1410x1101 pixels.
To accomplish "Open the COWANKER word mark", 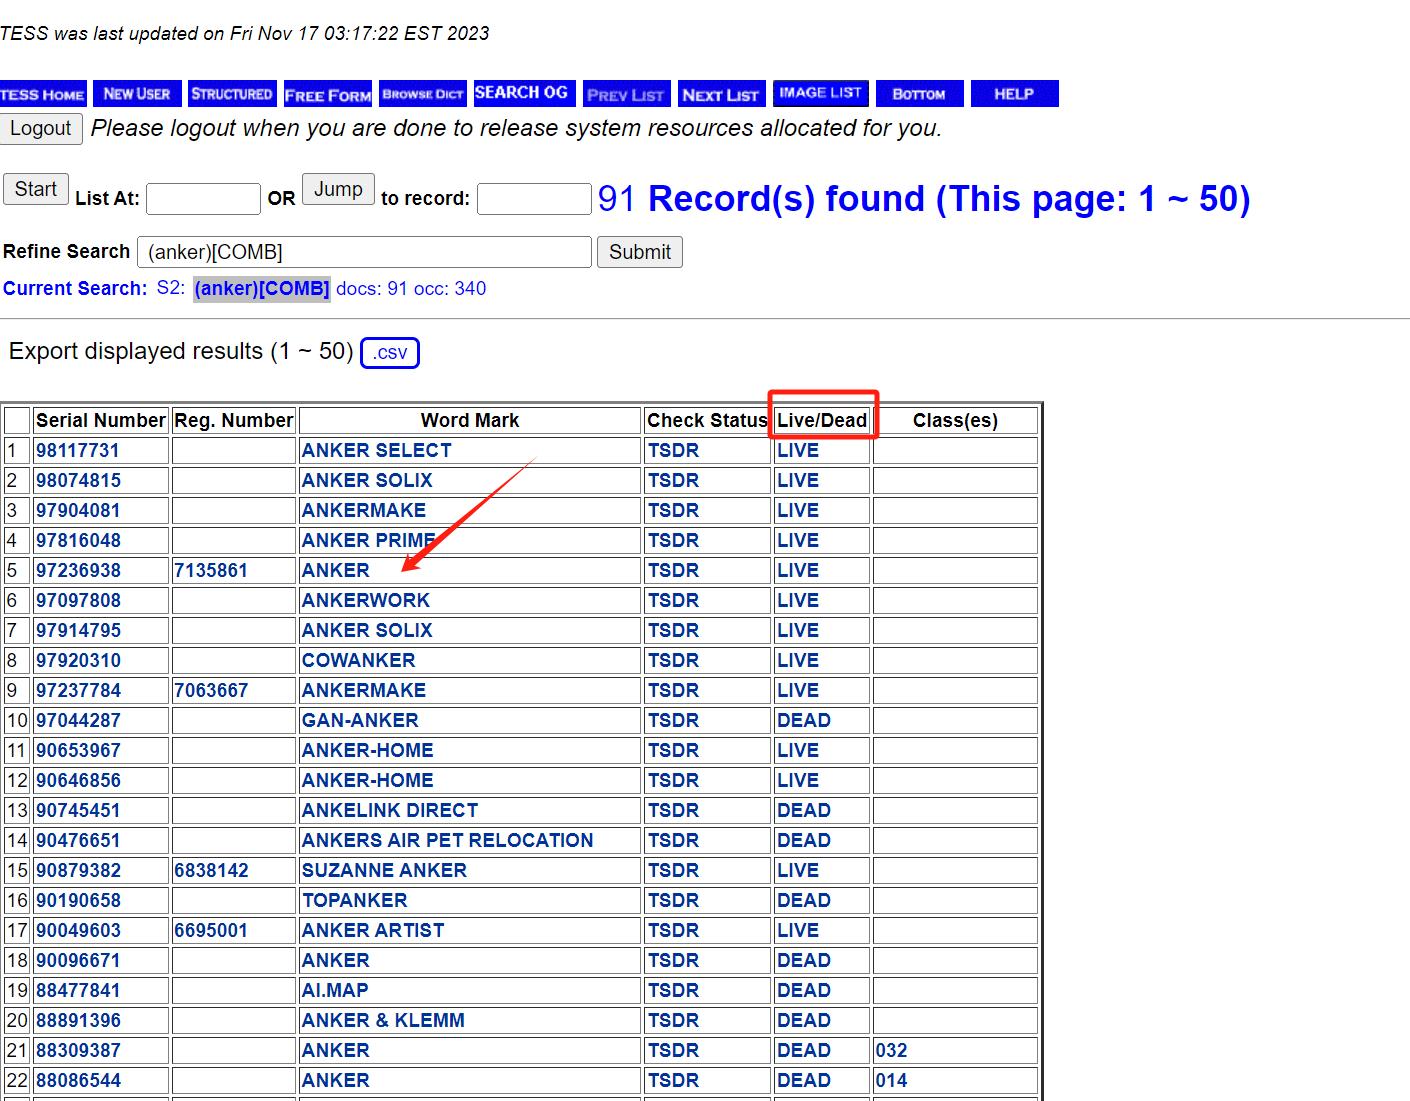I will [x=358, y=661].
